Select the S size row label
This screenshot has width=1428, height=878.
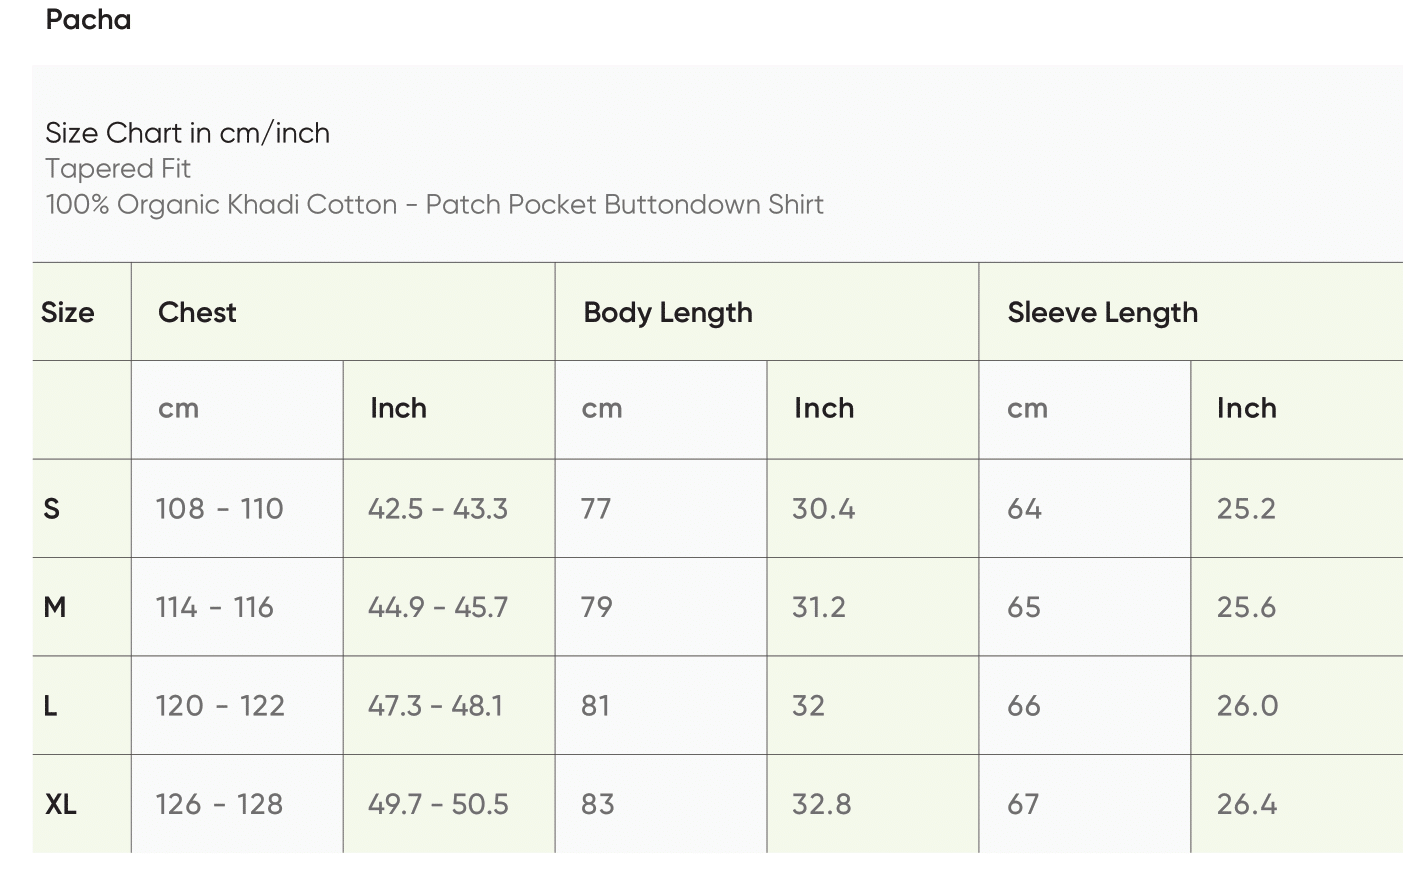pyautogui.click(x=52, y=509)
